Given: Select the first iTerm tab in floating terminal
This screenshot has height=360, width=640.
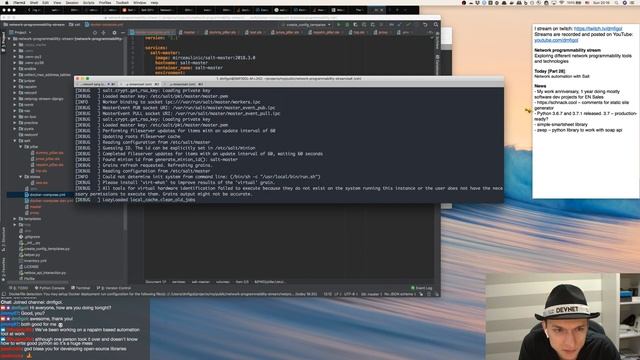Looking at the screenshot, I should point(97,84).
